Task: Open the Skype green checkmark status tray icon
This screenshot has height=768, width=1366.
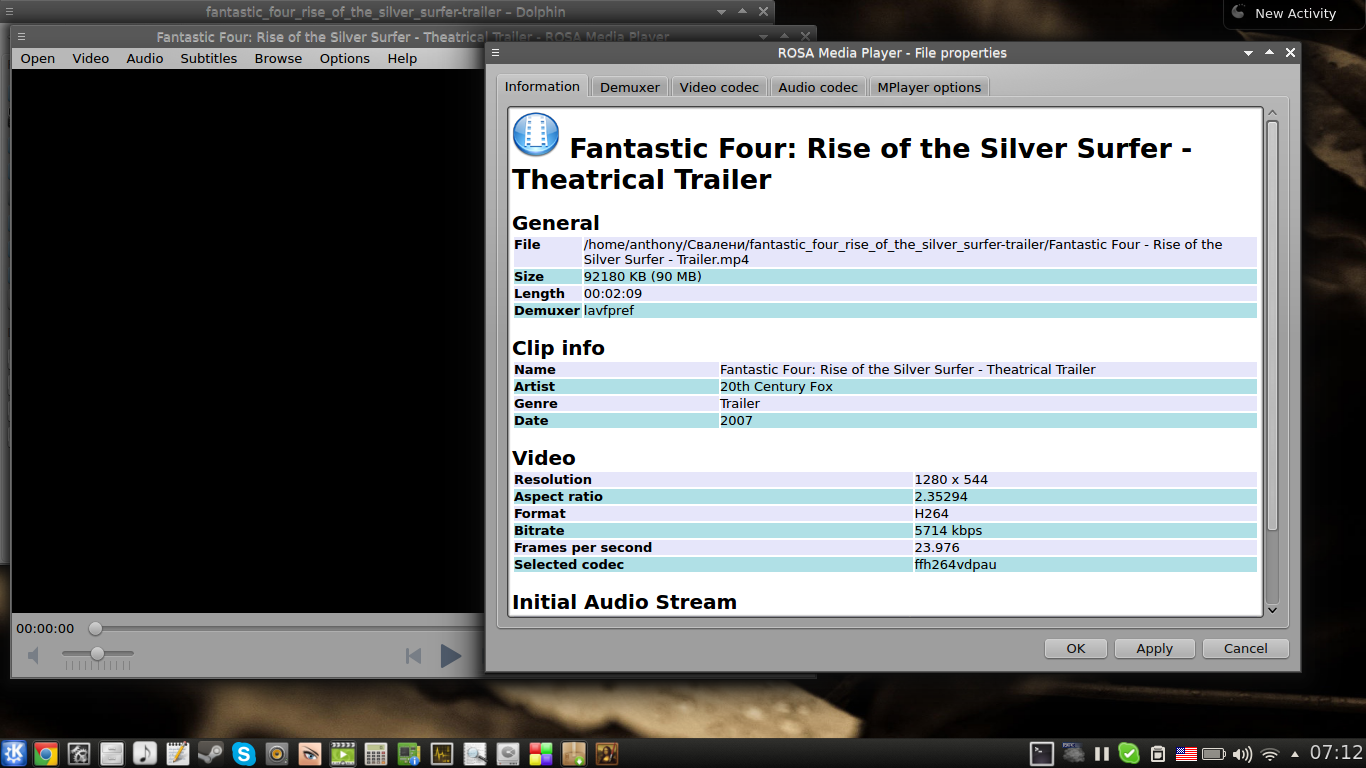Action: tap(1129, 753)
